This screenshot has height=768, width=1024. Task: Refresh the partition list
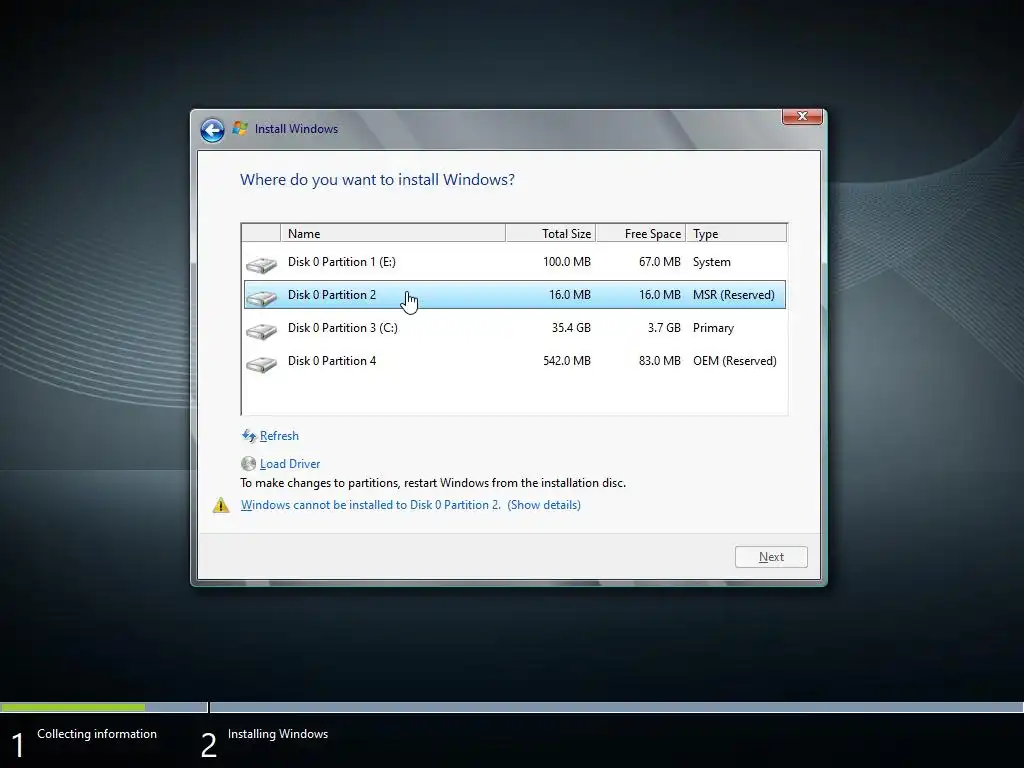[x=279, y=436]
